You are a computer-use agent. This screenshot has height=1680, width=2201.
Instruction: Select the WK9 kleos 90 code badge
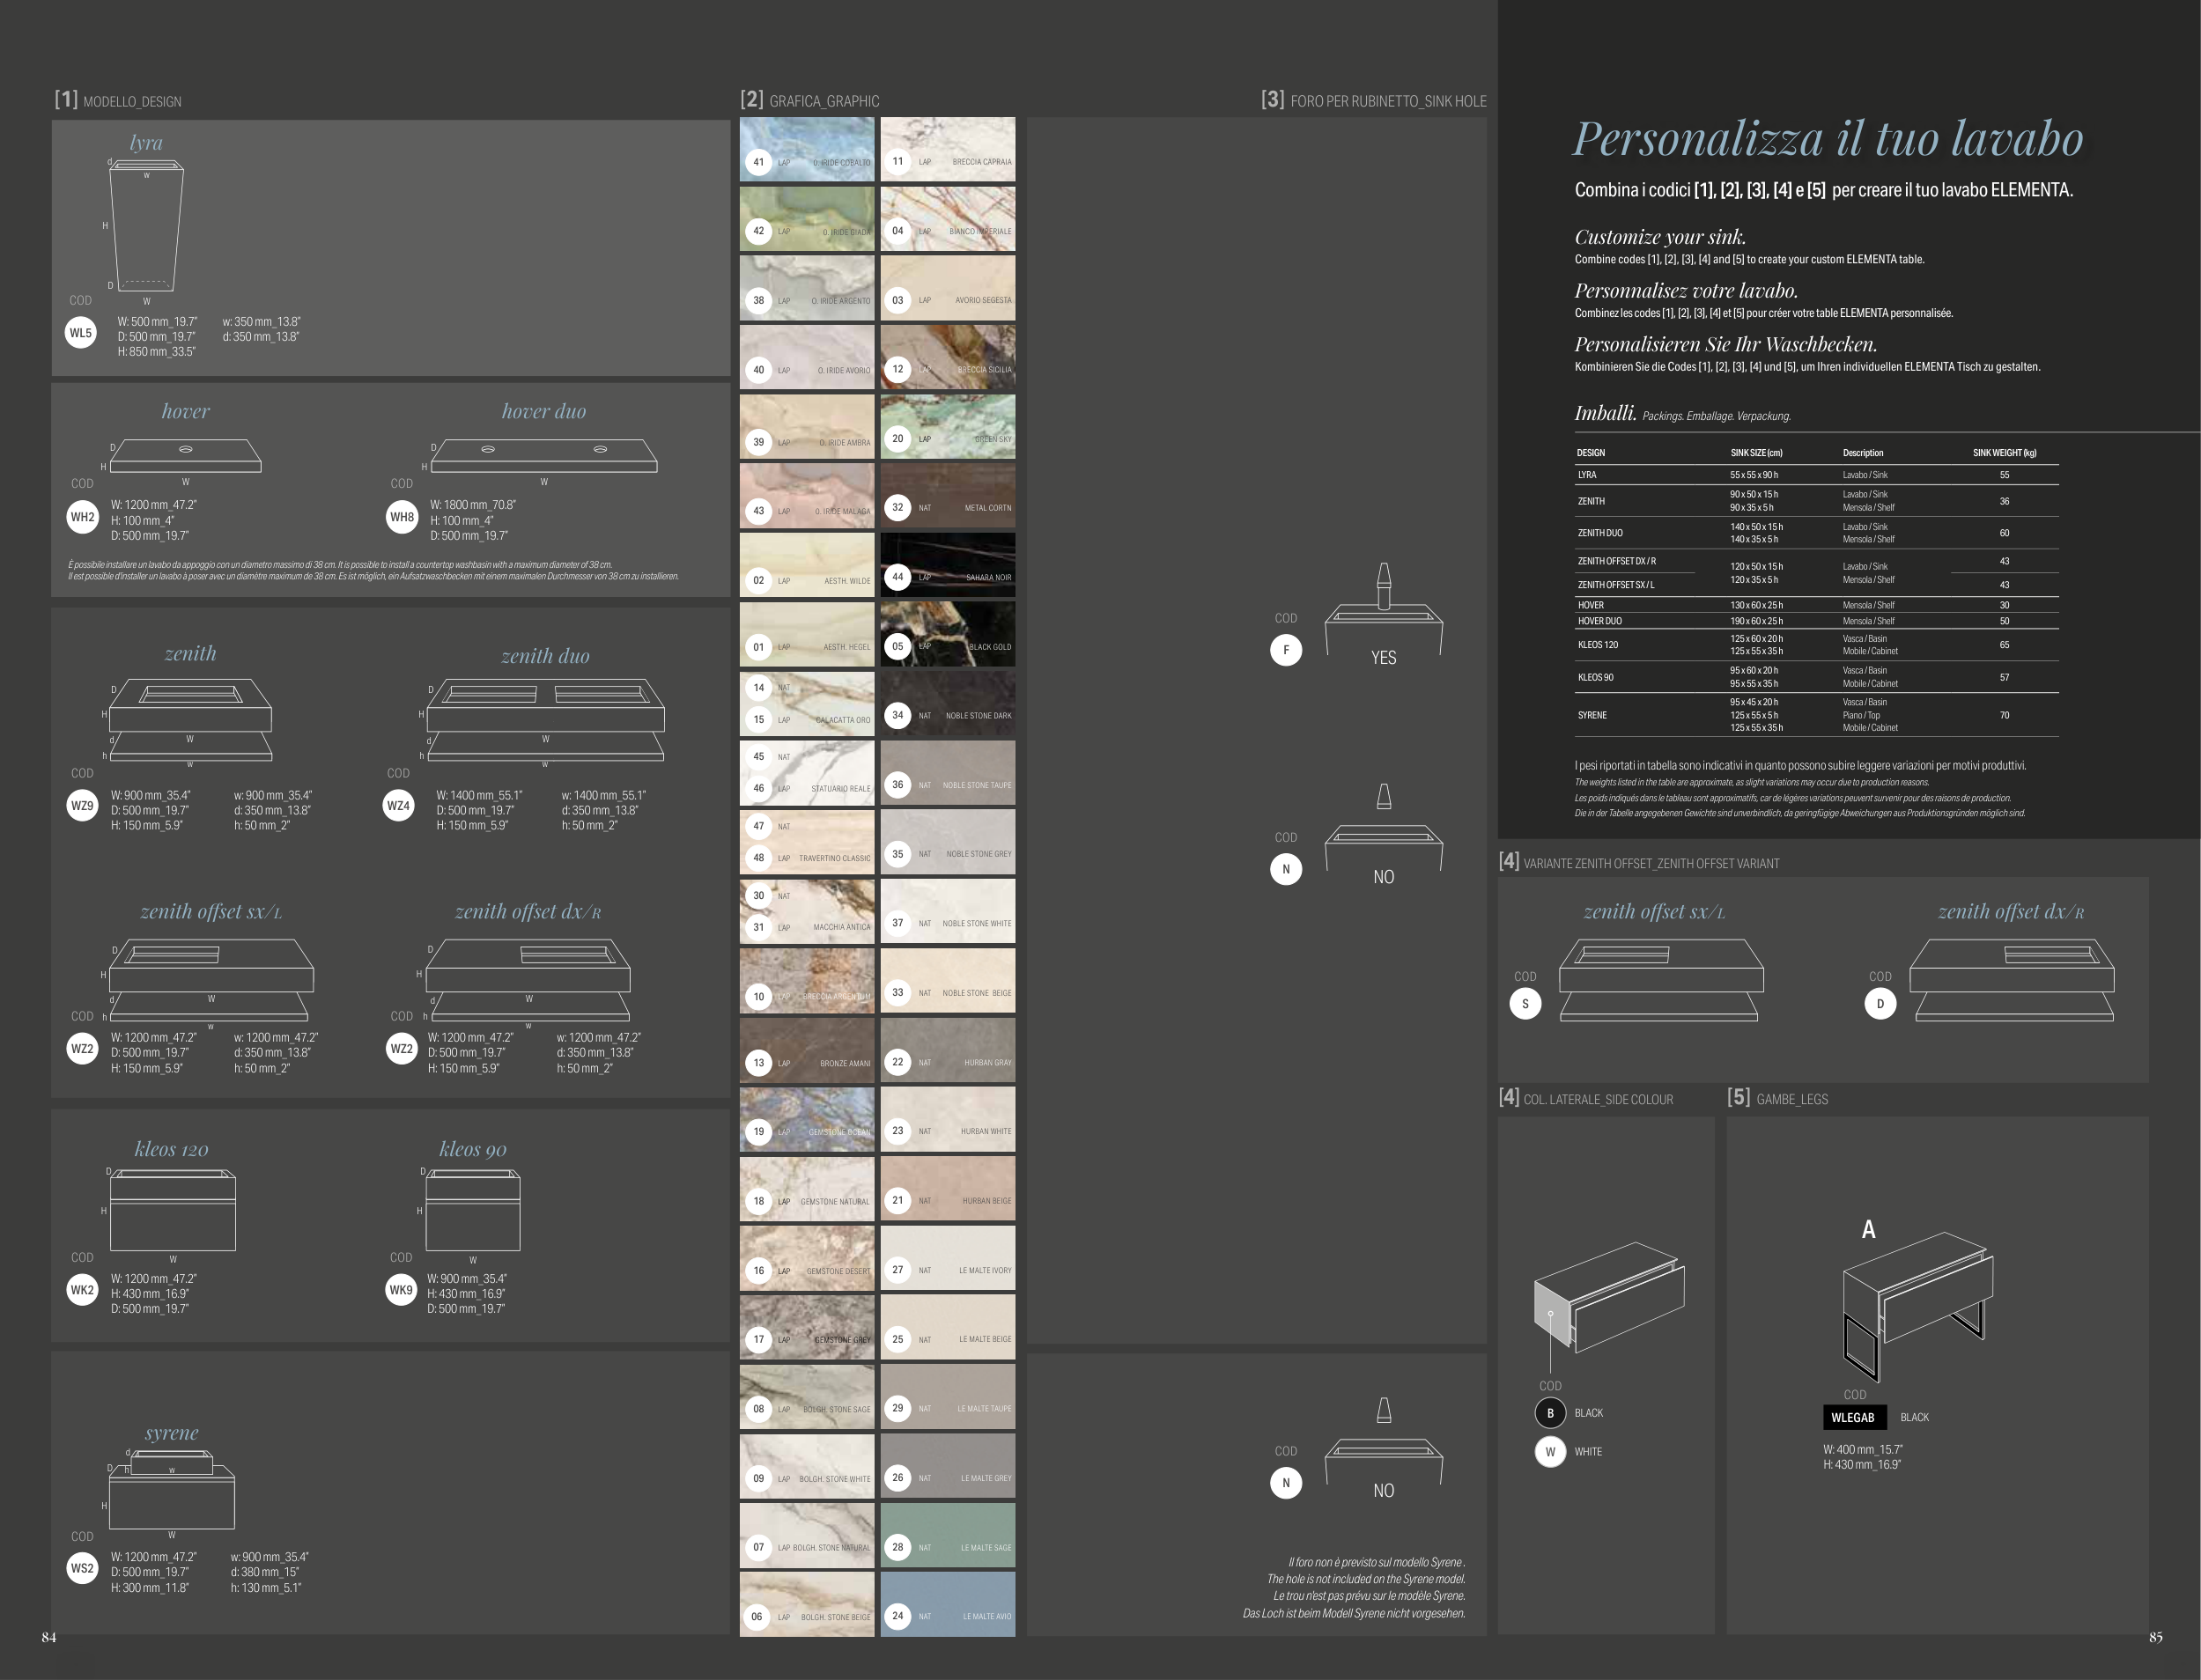tap(401, 1290)
